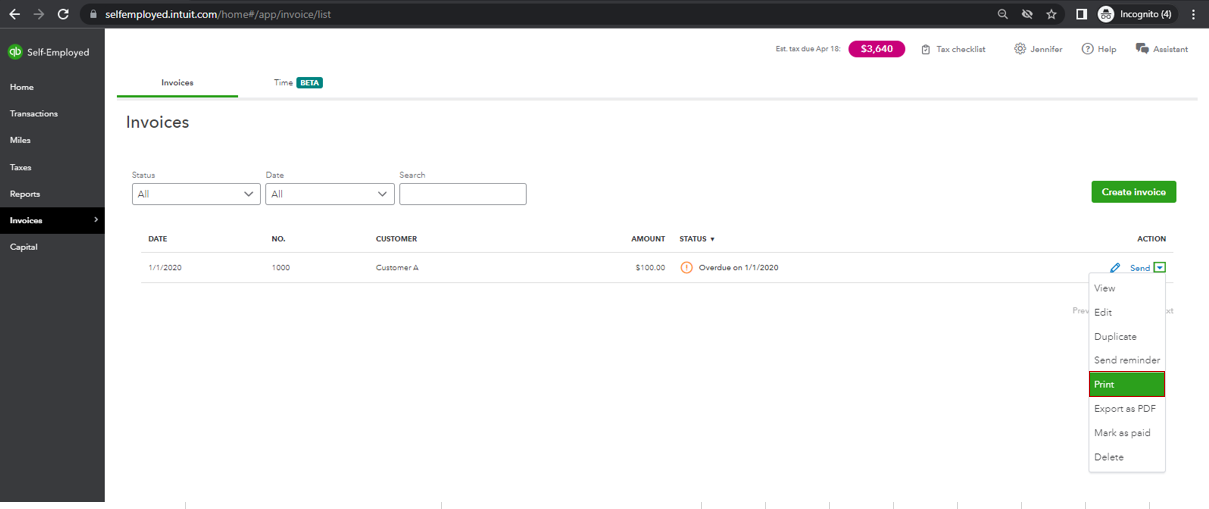The height and width of the screenshot is (509, 1209).
Task: Click the browser back arrow
Action: coord(14,14)
